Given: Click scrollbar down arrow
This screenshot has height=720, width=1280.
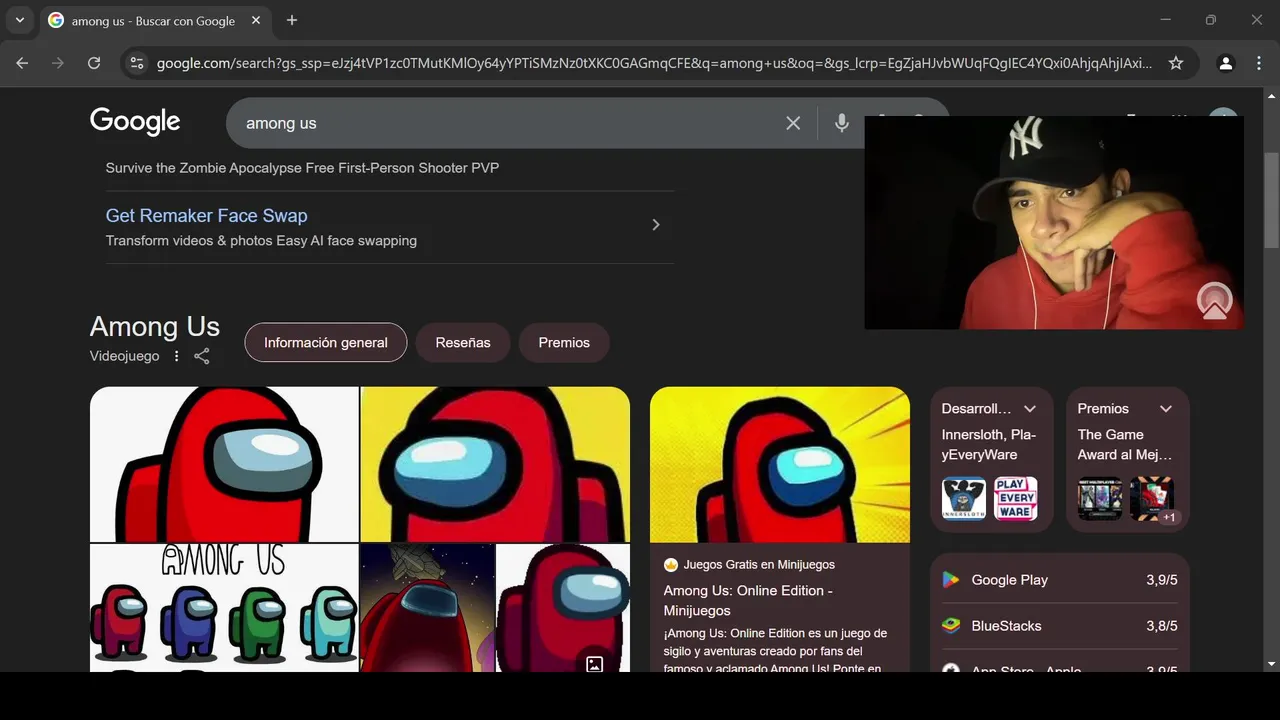Looking at the screenshot, I should (x=1271, y=664).
